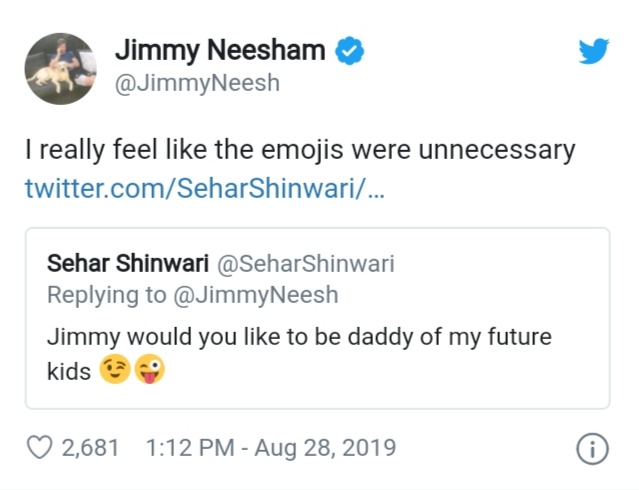Click the tongue-out winking emoji

coord(148,371)
